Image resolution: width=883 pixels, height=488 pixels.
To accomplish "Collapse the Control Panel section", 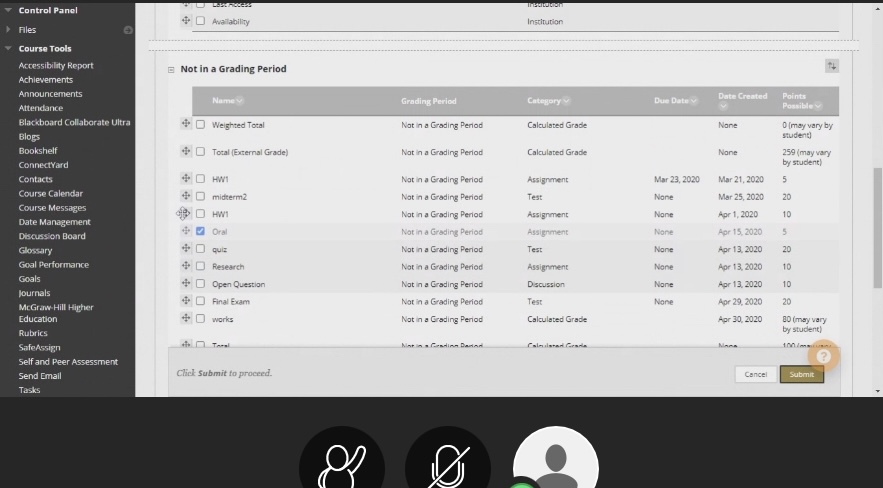I will (8, 10).
